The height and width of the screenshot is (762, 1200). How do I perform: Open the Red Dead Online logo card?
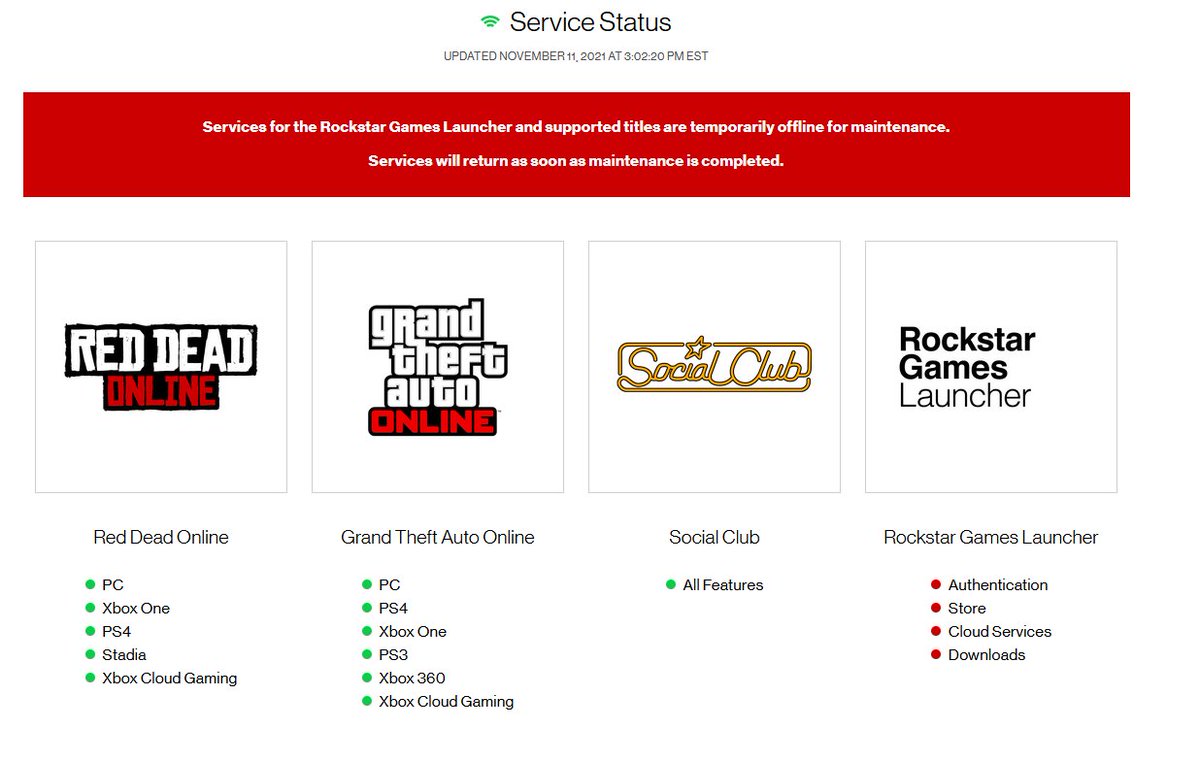coord(161,367)
